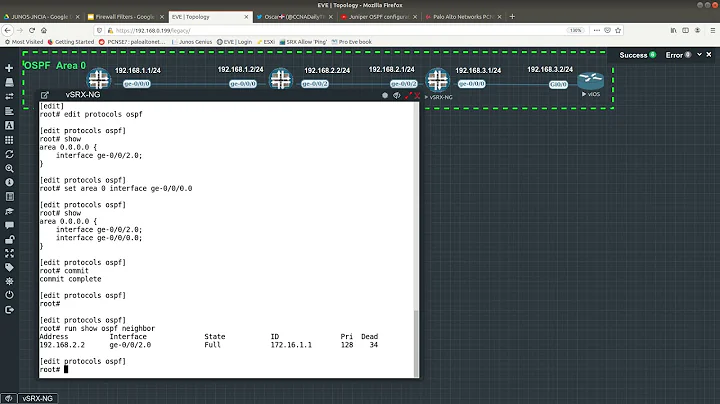This screenshot has width=720, height=404.
Task: Switch to JUNOS-JNCIA Google tab
Action: (x=42, y=17)
